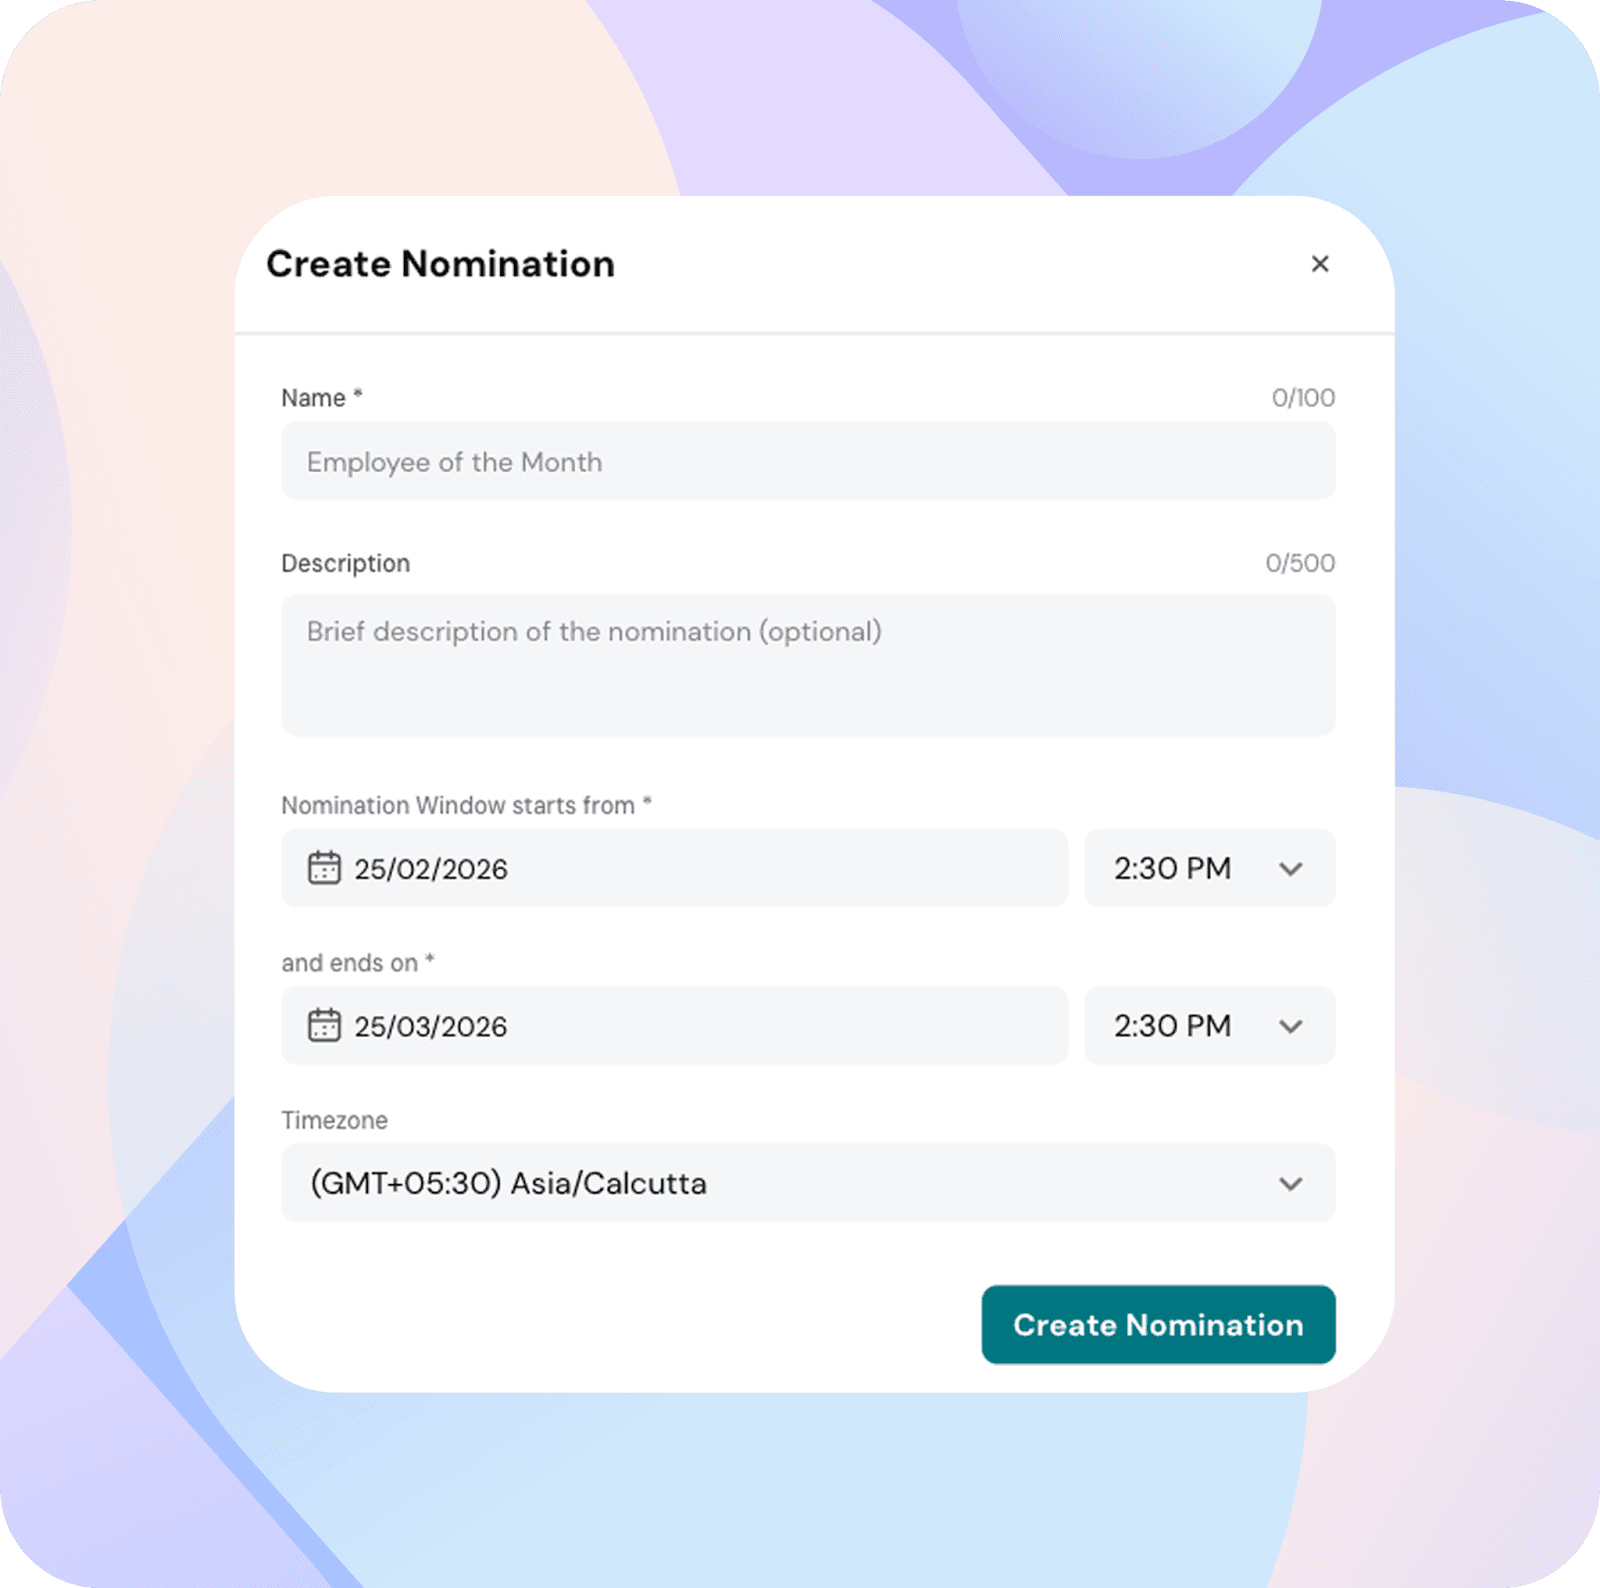This screenshot has width=1600, height=1588.
Task: Expand the start time chevron arrow
Action: [x=1290, y=869]
